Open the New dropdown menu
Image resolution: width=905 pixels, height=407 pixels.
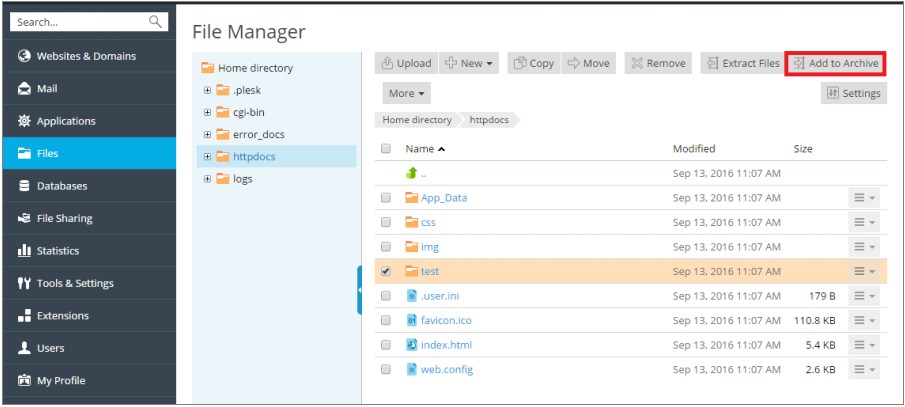point(469,63)
